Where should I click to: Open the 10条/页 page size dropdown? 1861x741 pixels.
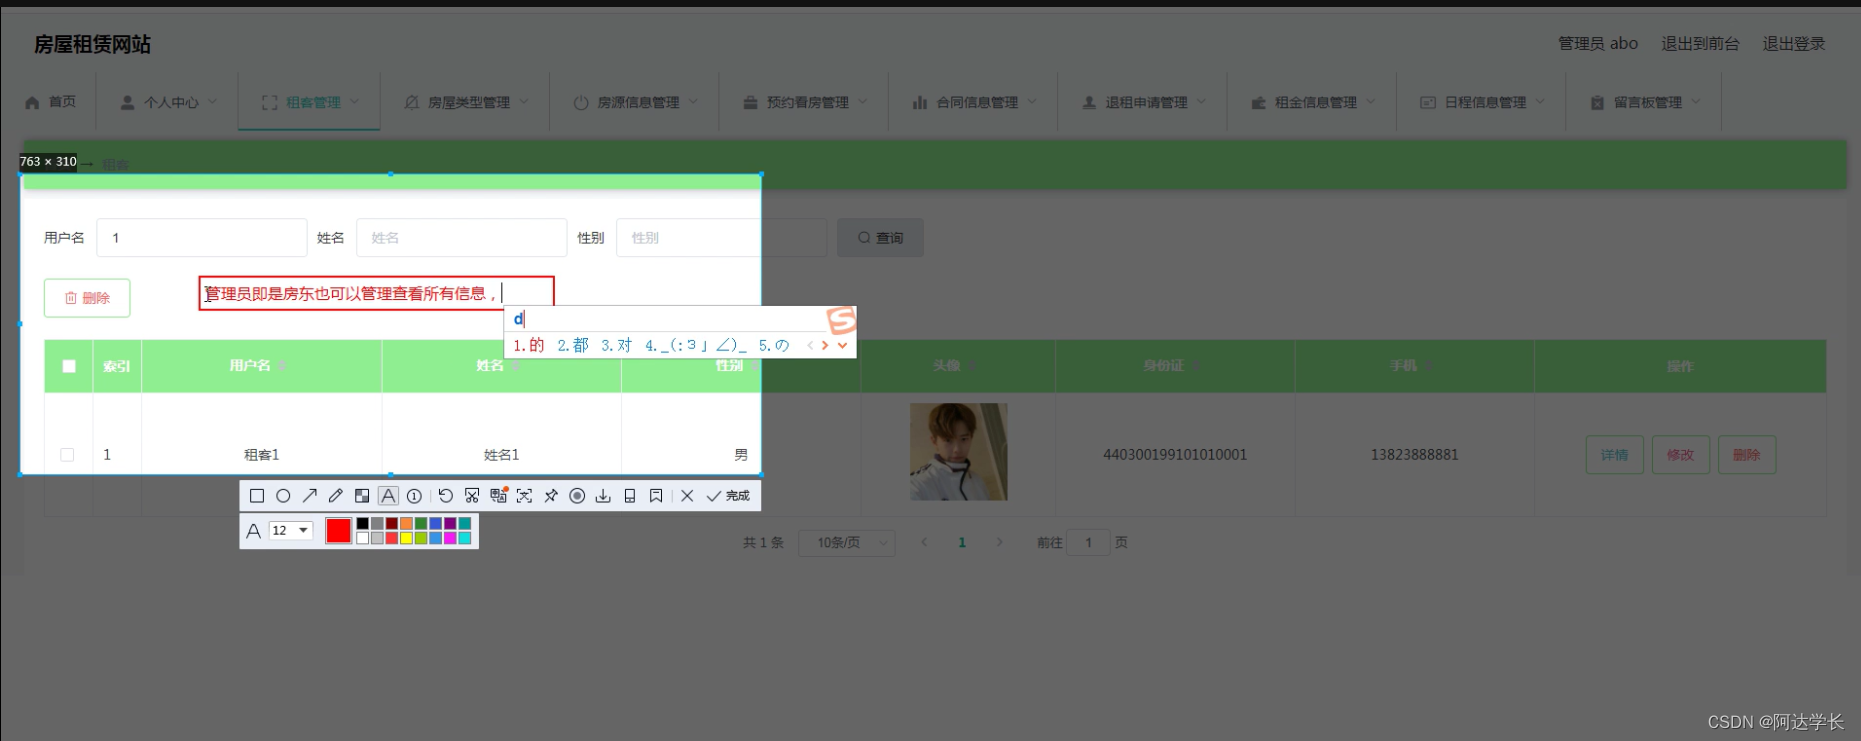point(846,543)
